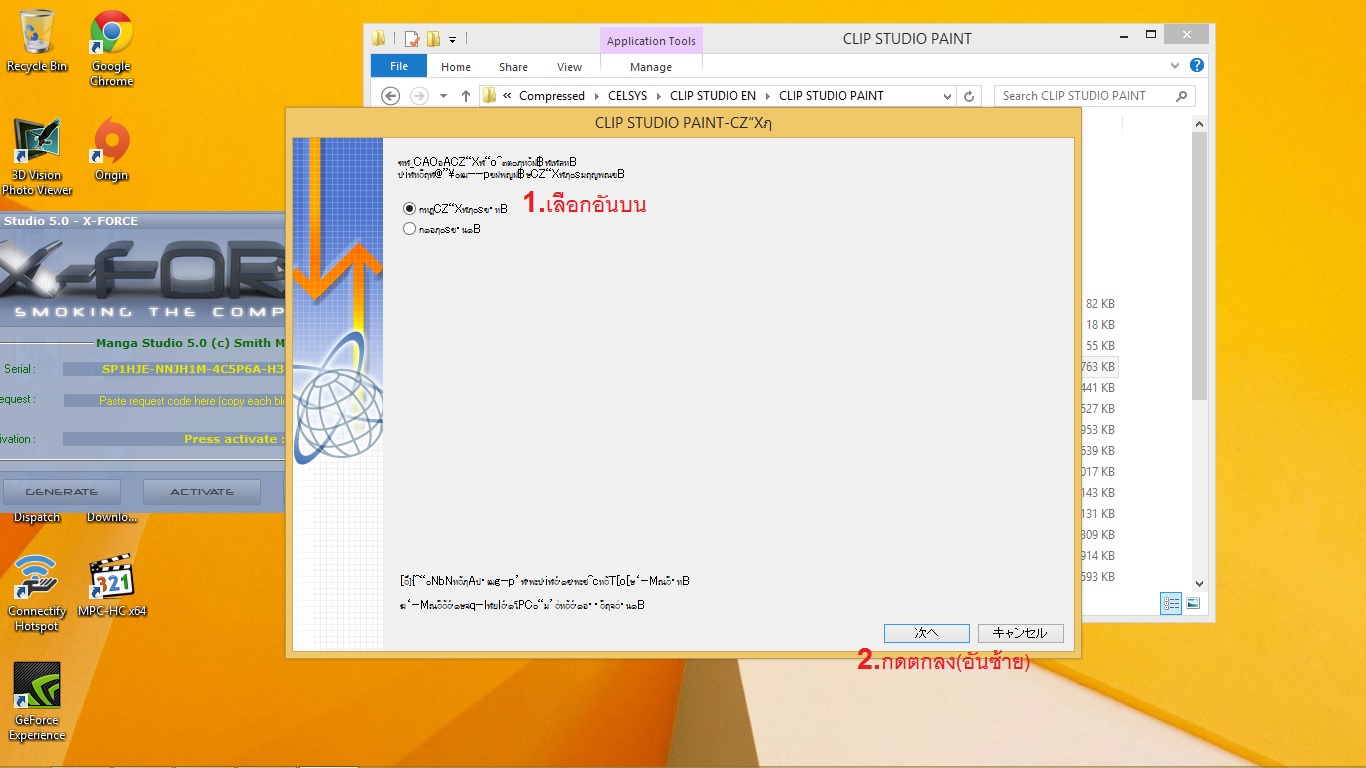Click CLIP STUDIO PAINT in the address breadcrumb
Screen dimensions: 1366x768
pos(832,96)
